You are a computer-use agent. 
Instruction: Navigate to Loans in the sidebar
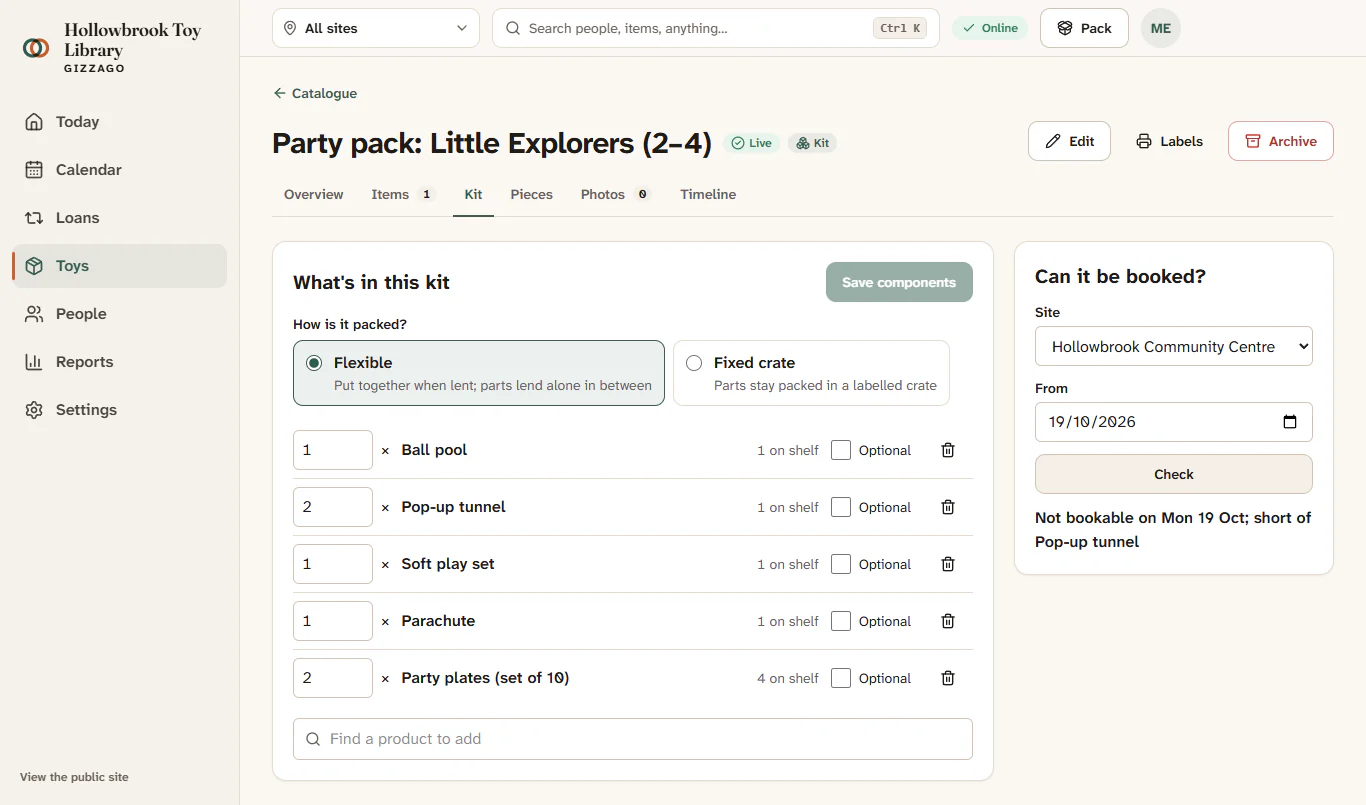coord(120,218)
